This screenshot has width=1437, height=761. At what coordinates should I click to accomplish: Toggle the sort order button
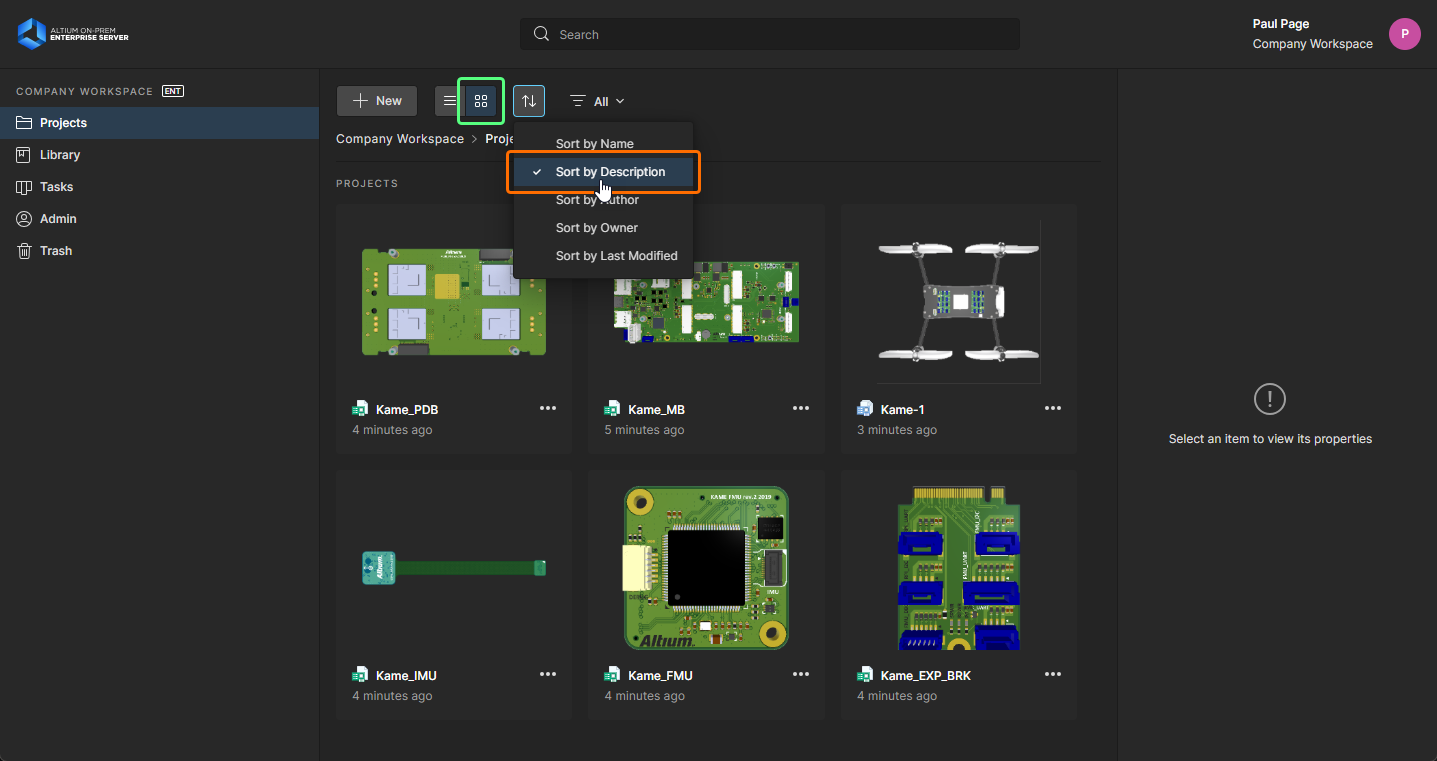pyautogui.click(x=529, y=101)
